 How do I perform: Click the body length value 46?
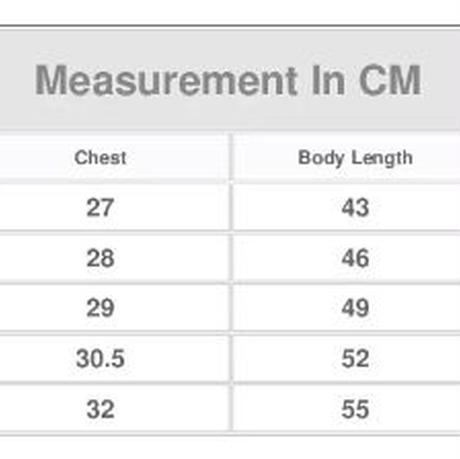coord(355,258)
